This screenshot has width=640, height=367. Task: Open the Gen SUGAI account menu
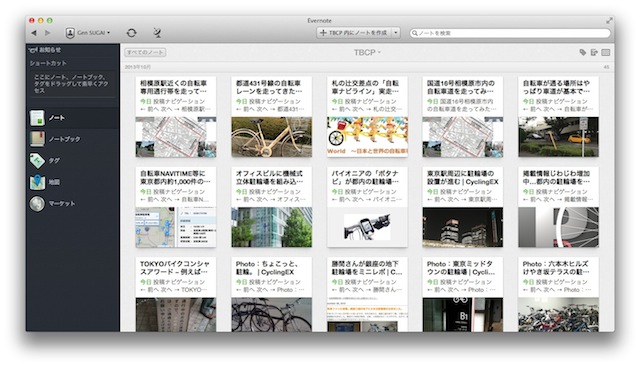click(88, 33)
